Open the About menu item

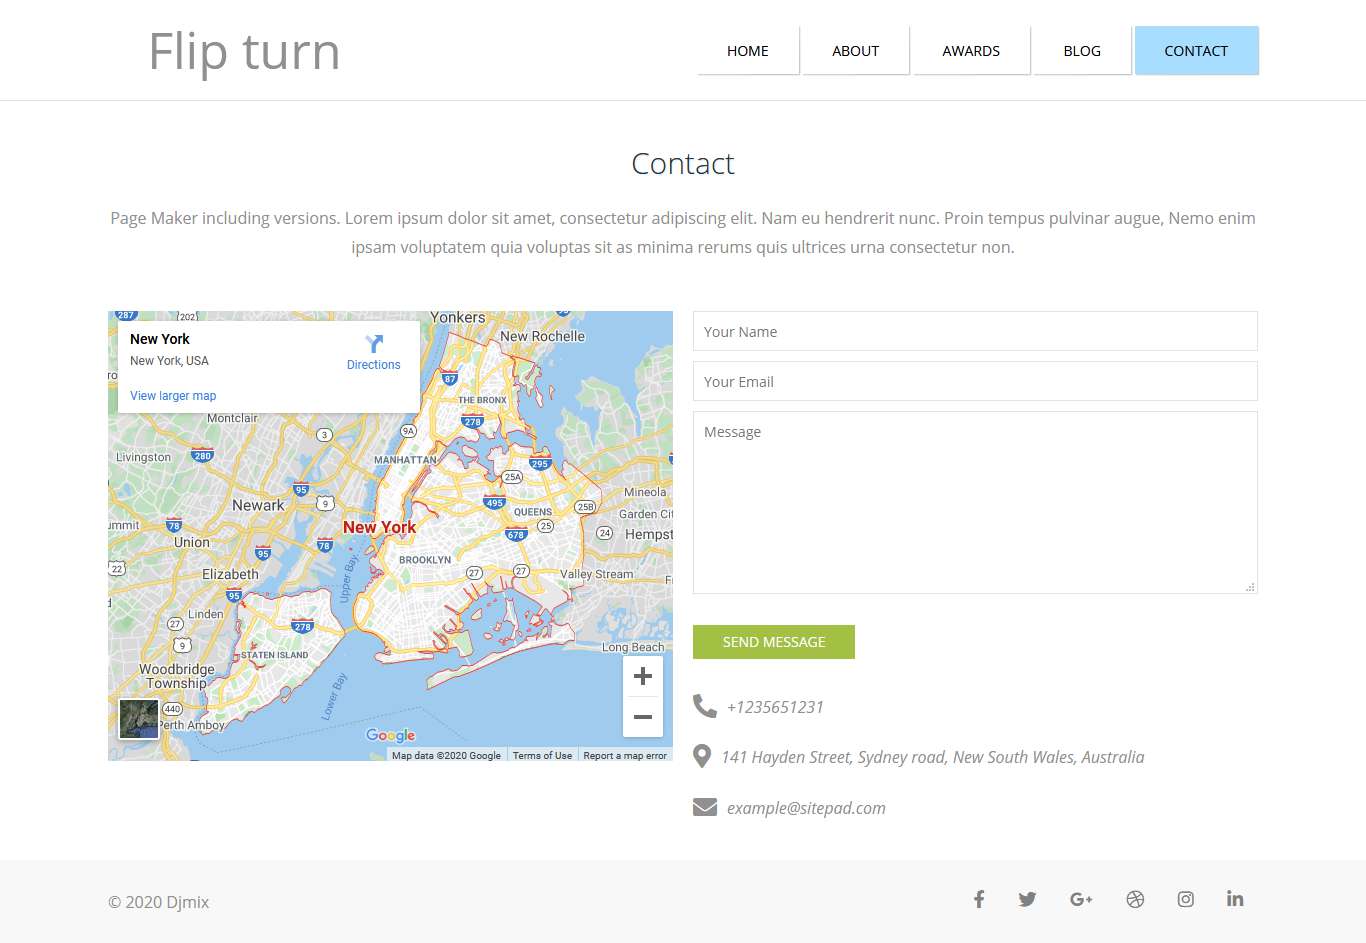point(855,51)
